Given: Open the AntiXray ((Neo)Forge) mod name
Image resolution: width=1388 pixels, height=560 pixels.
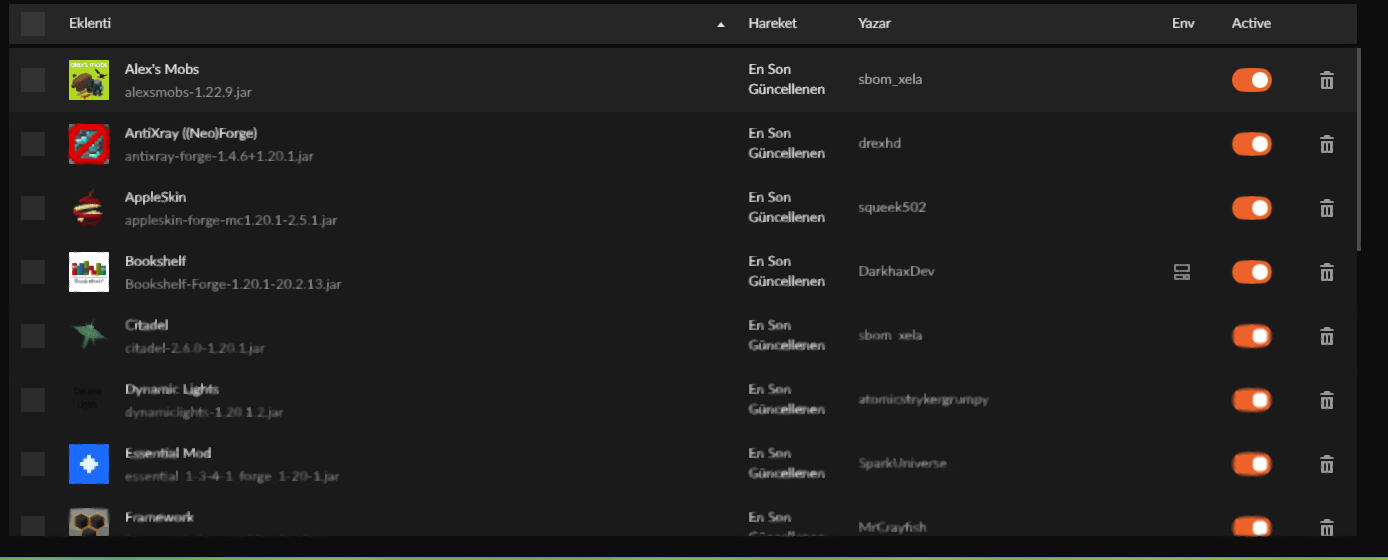Looking at the screenshot, I should coord(191,133).
